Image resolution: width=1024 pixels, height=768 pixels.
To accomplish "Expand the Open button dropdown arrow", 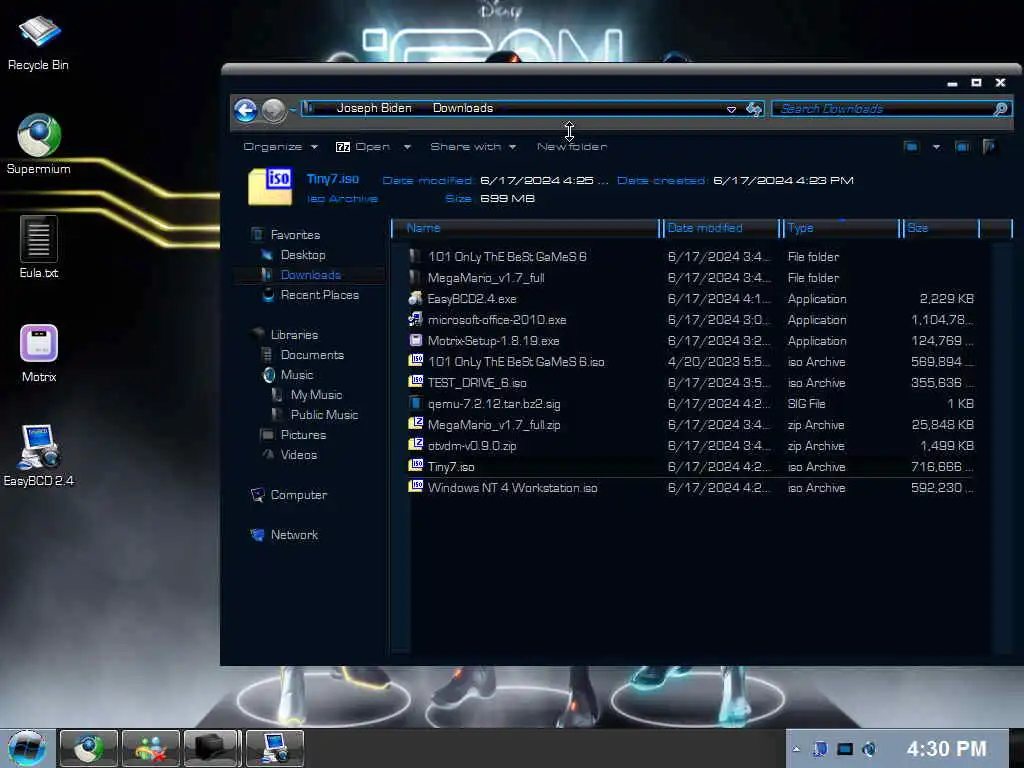I will (407, 147).
